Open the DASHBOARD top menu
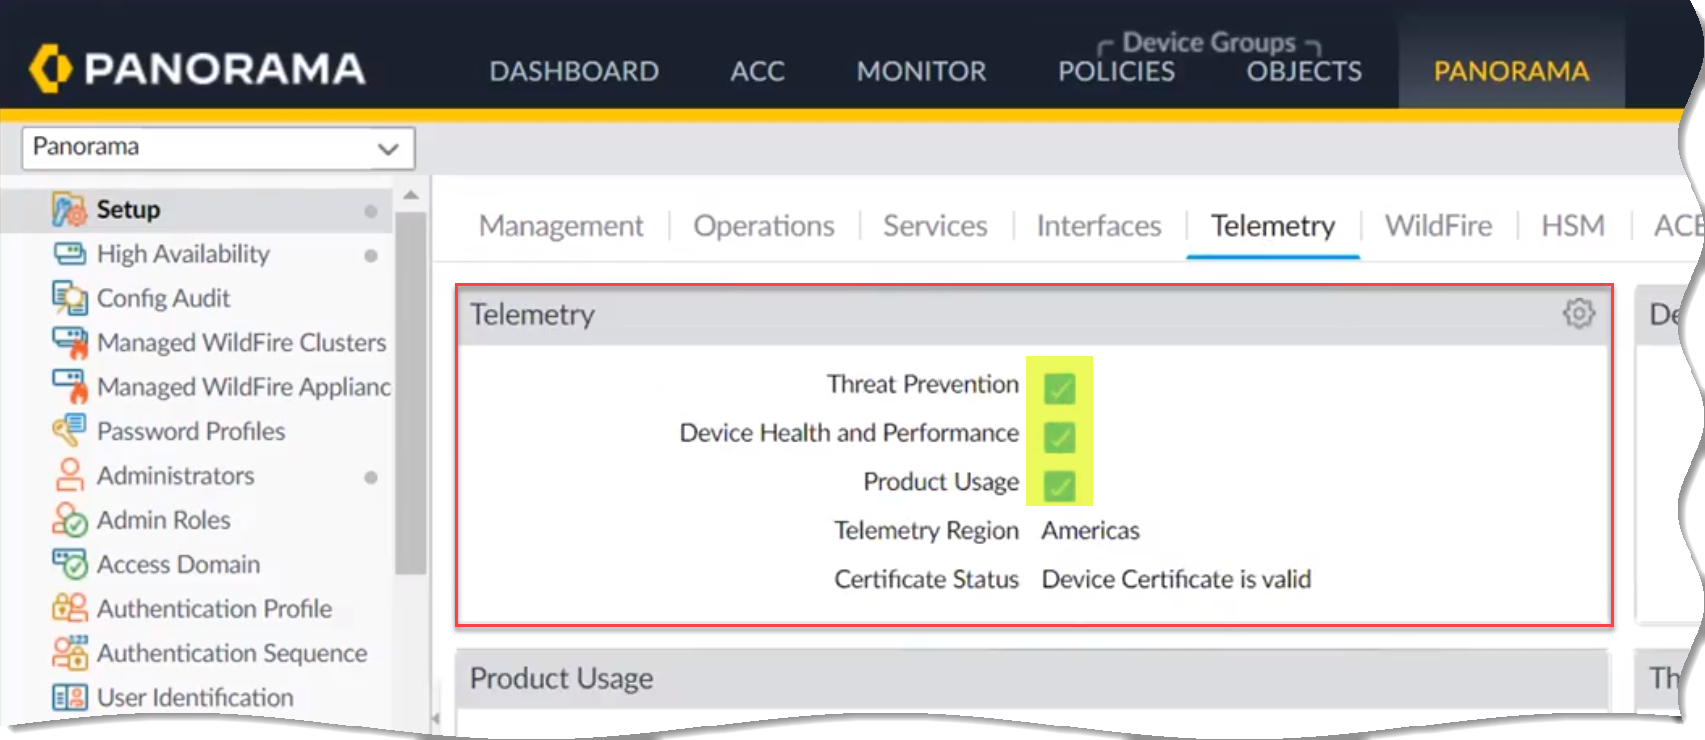Screen dimensions: 1705x740 pyautogui.click(x=573, y=71)
